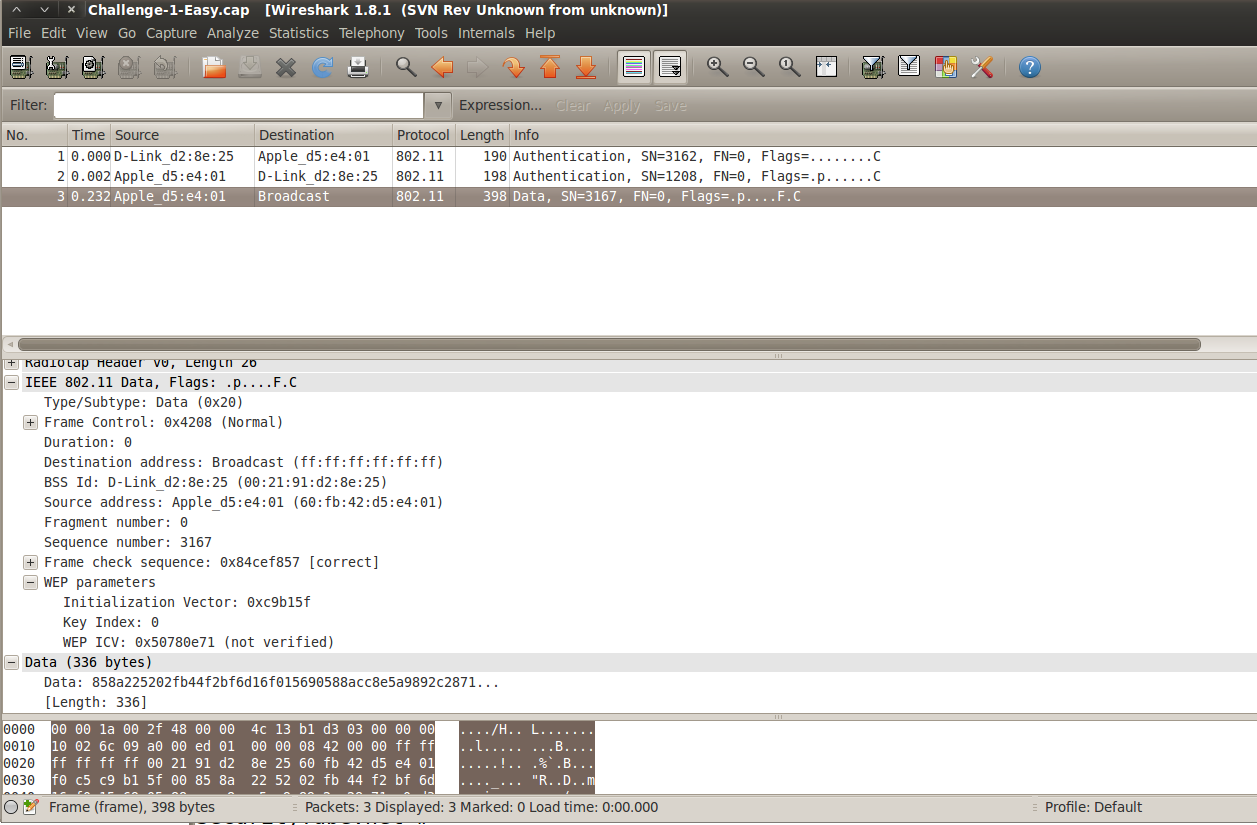Click the Expression... button
The width and height of the screenshot is (1257, 825).
pyautogui.click(x=500, y=104)
